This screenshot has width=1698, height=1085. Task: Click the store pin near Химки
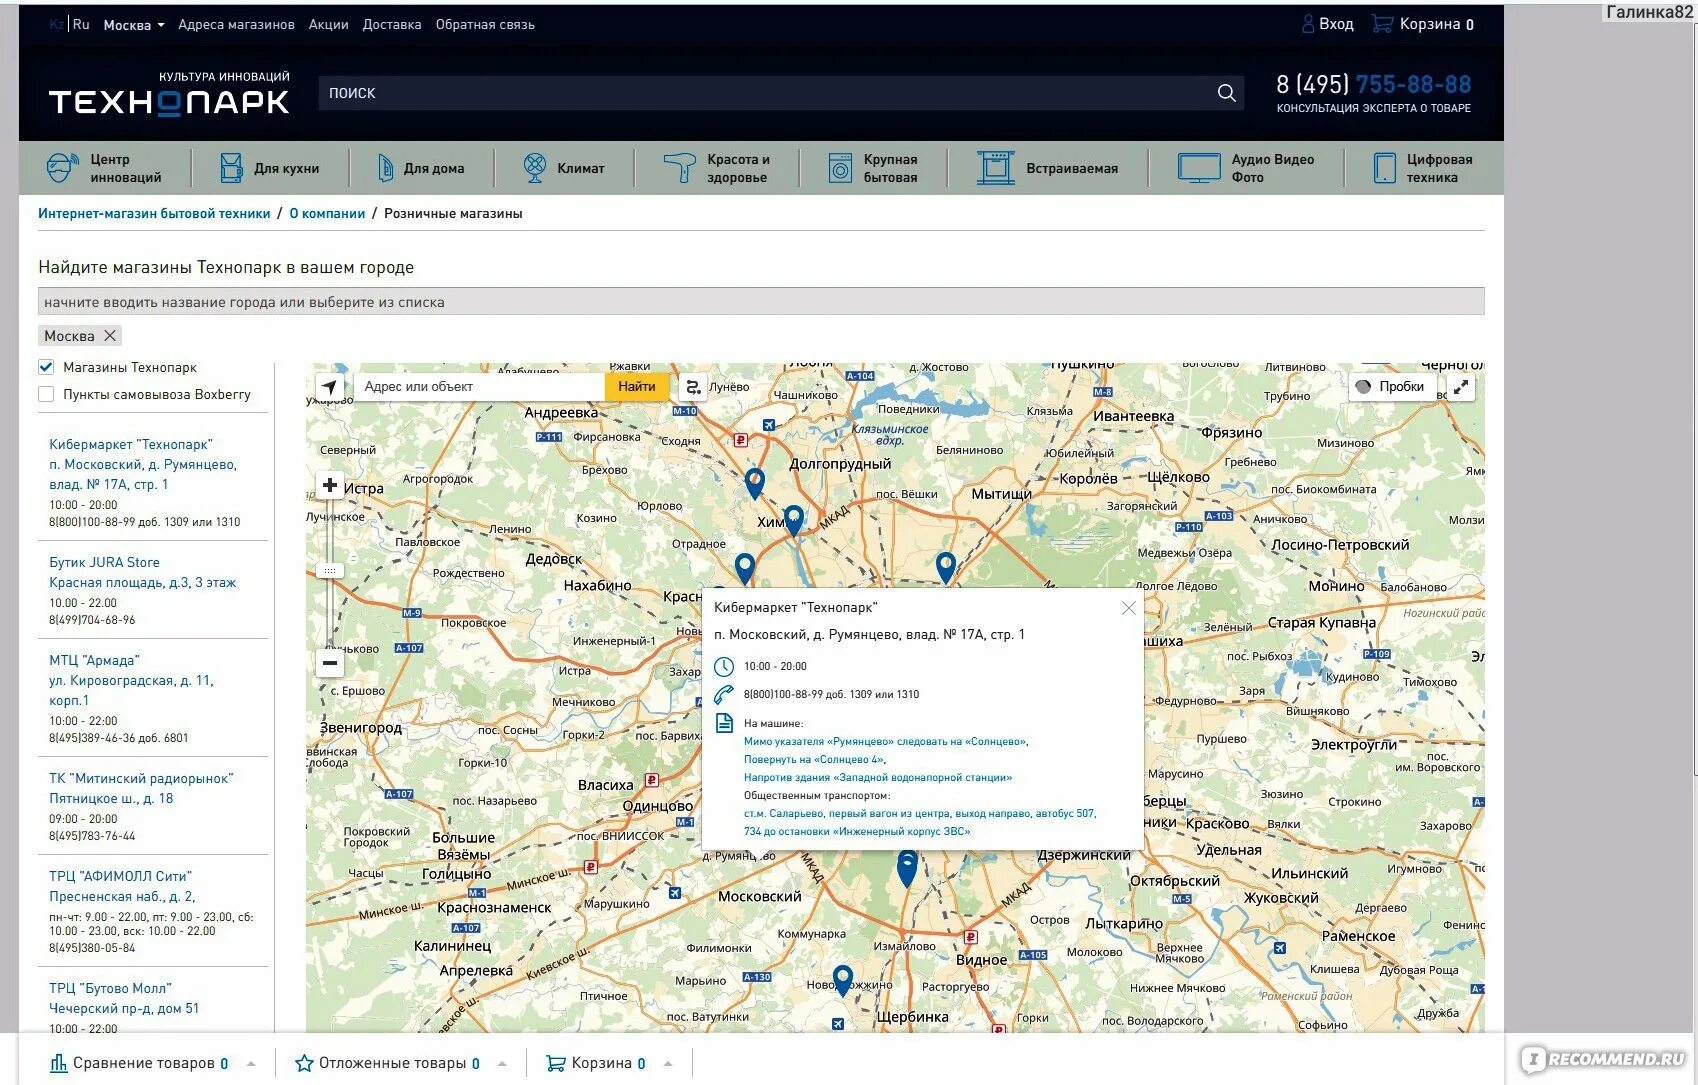point(794,520)
